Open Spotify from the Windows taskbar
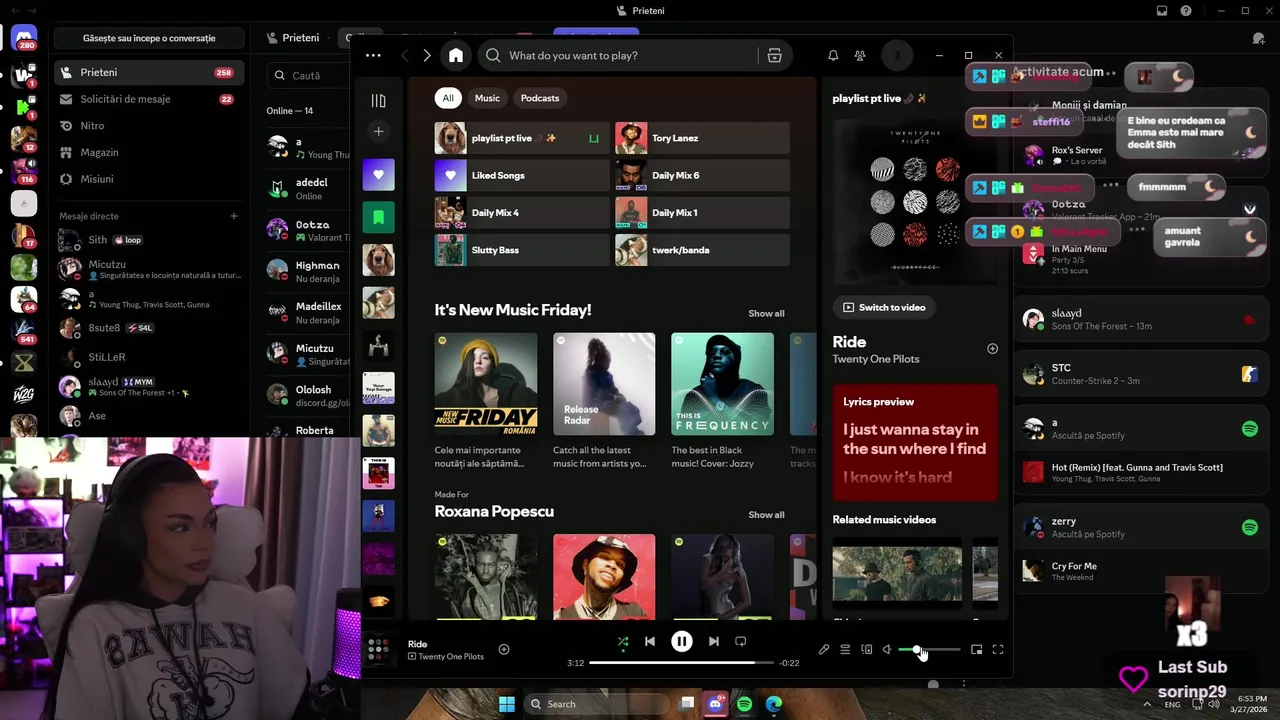The height and width of the screenshot is (720, 1280). 744,704
